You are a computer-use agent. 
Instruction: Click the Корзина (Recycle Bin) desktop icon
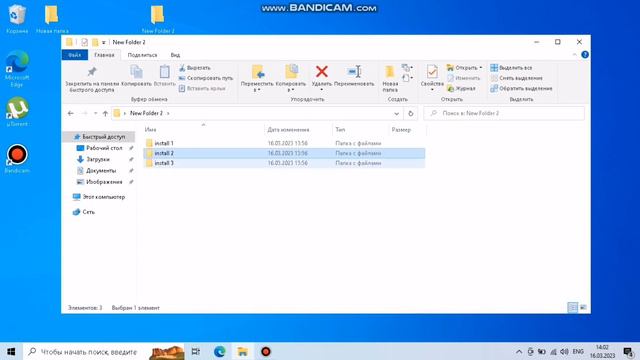click(17, 18)
